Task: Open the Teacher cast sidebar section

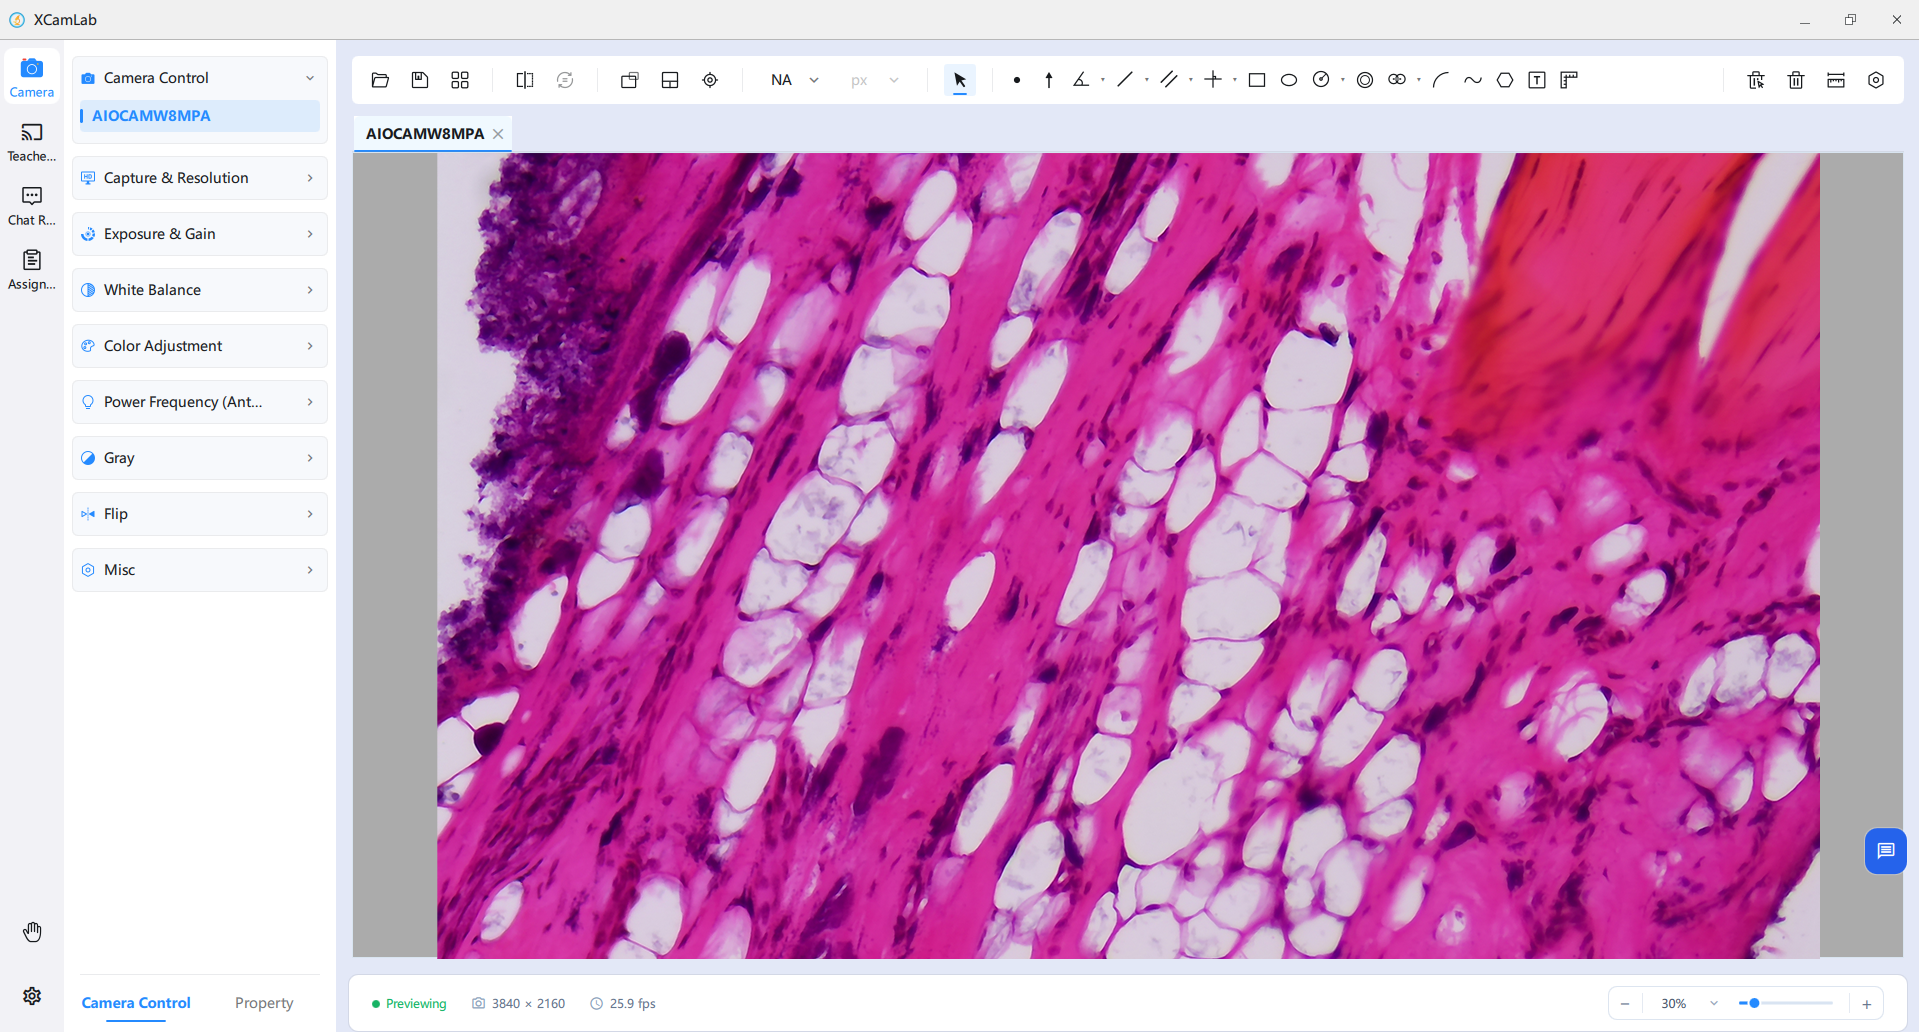Action: 32,142
